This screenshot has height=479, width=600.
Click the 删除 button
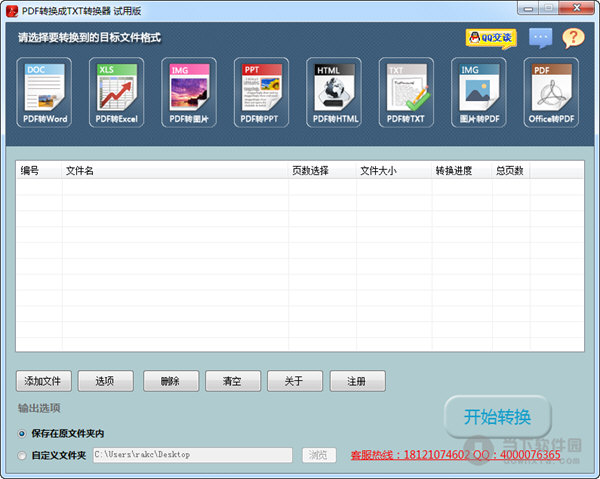tap(171, 381)
